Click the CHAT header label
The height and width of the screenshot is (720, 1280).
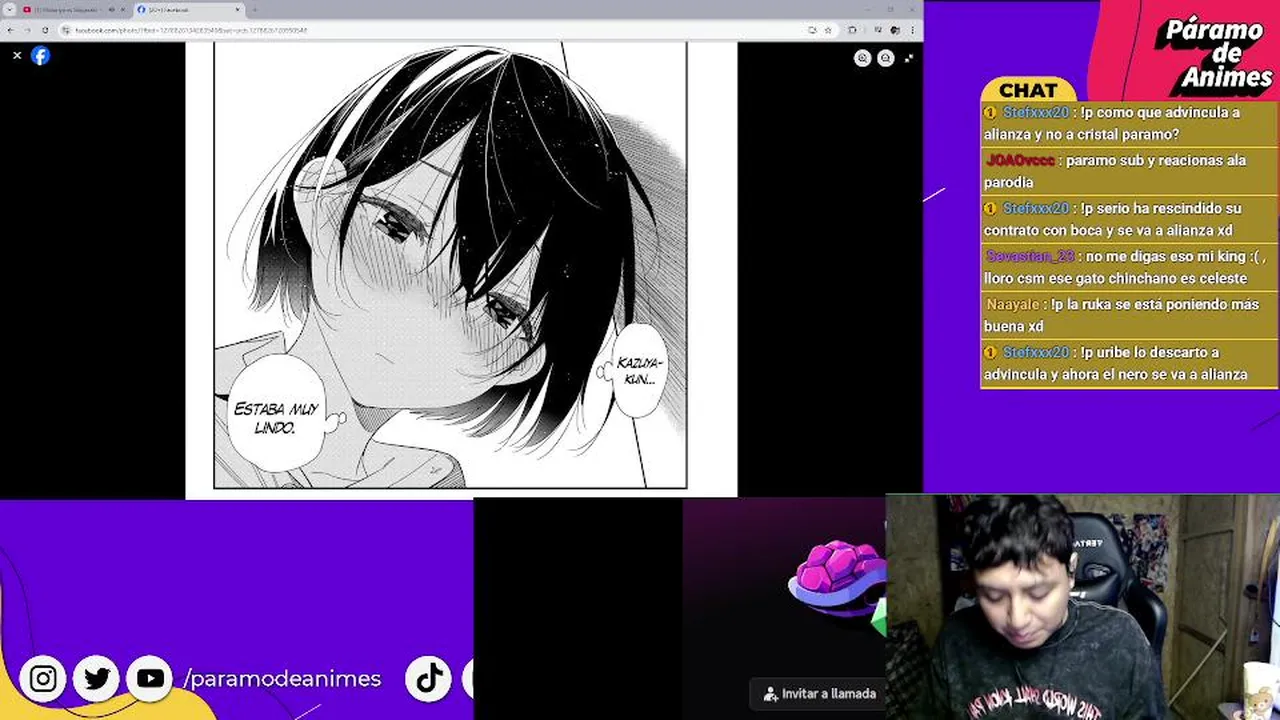1028,90
